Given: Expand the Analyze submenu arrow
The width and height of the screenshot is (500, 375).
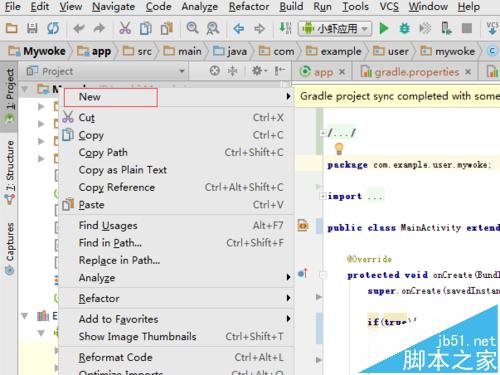Looking at the screenshot, I should point(288,277).
